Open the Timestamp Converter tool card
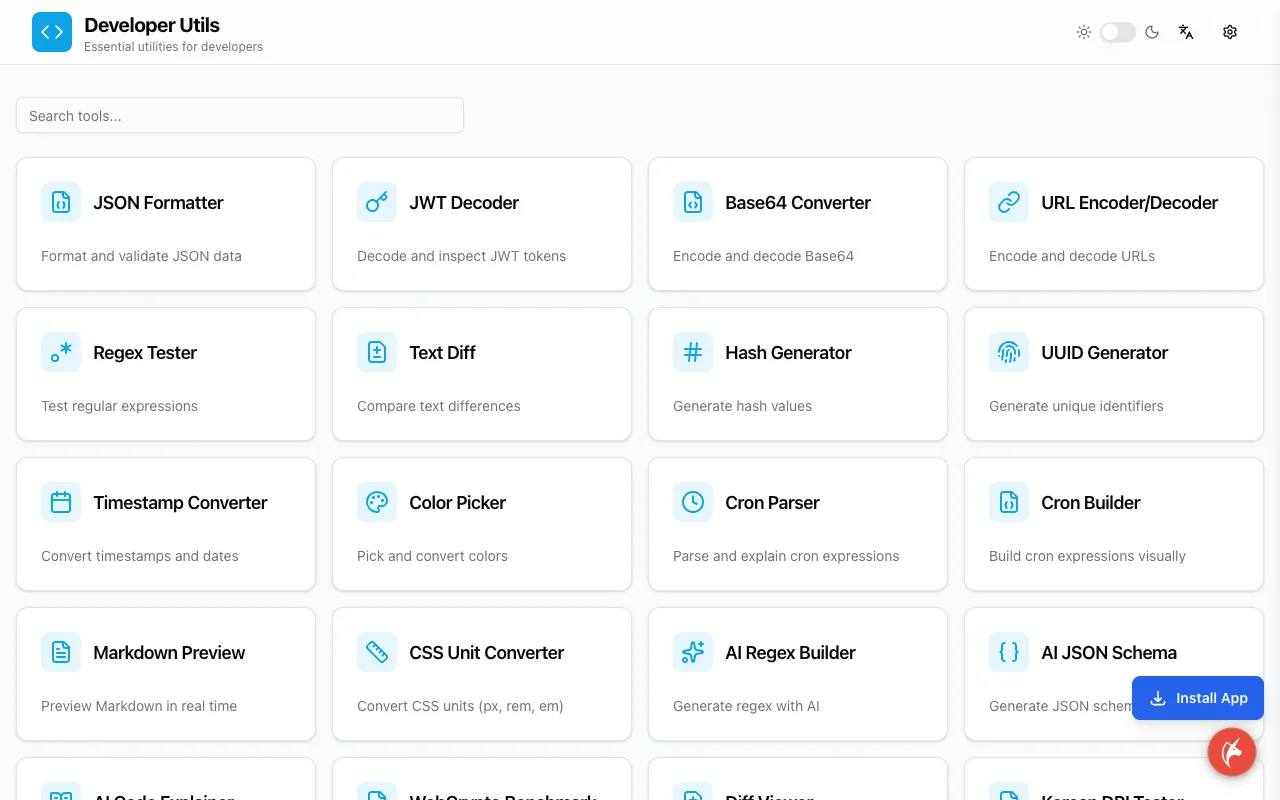 pos(166,524)
